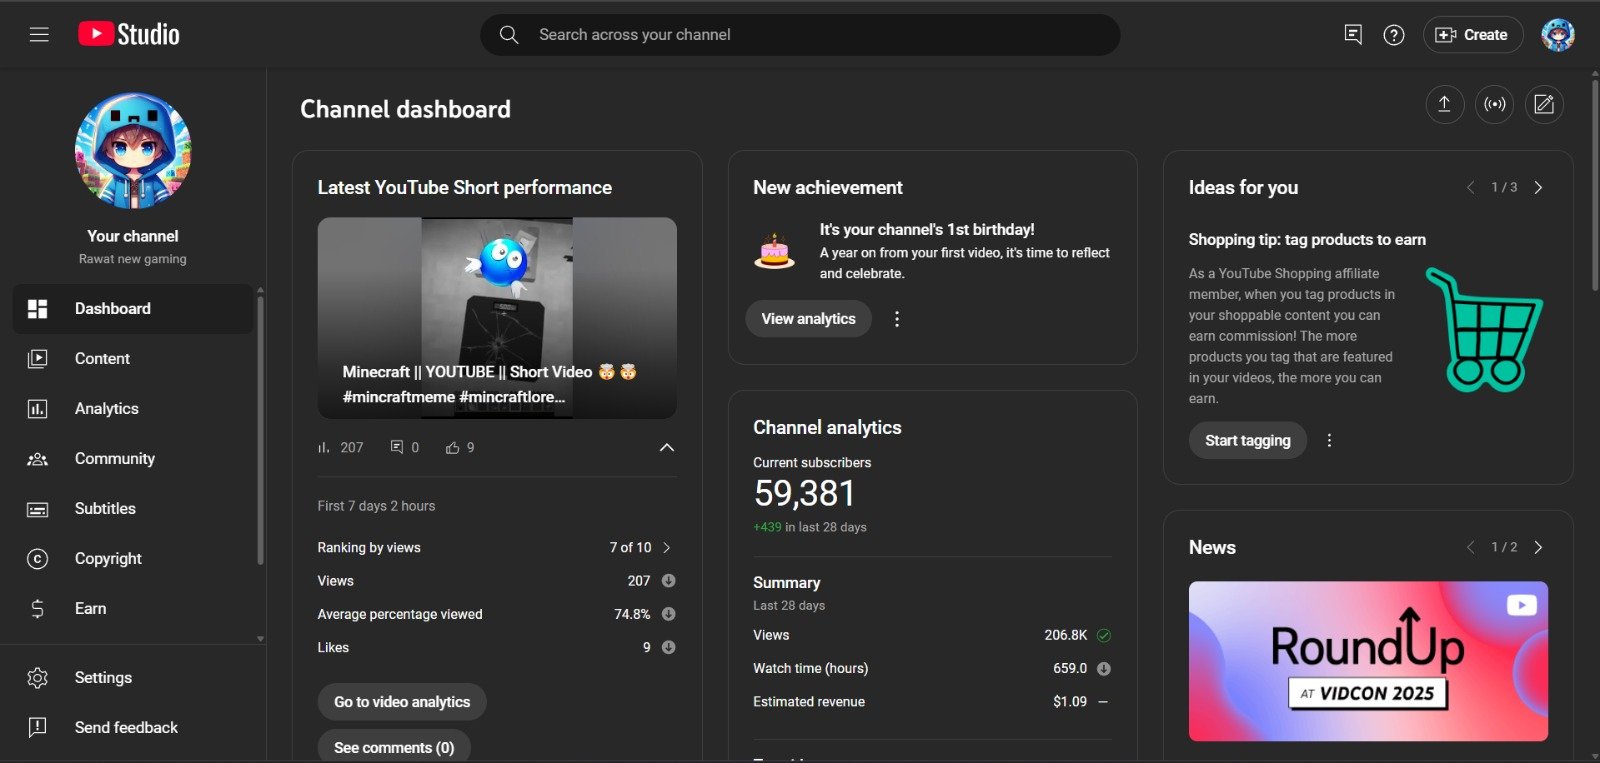Screen dimensions: 1600x763
Task: Click the 59,381 current subscribers count
Action: 804,494
